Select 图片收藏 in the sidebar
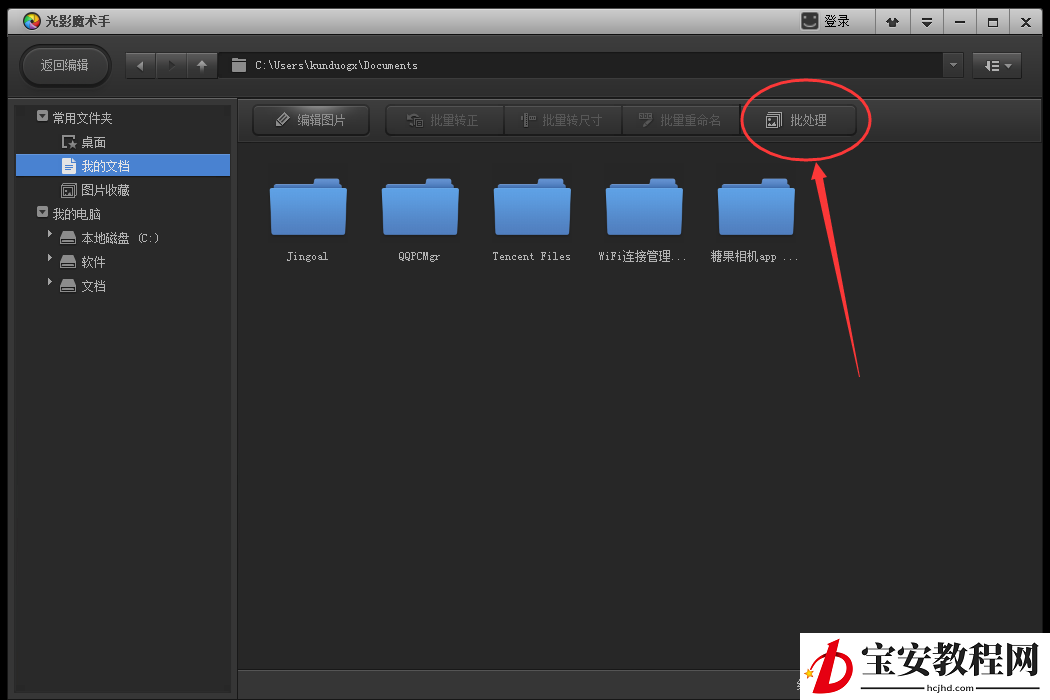Viewport: 1050px width, 700px height. click(x=123, y=190)
